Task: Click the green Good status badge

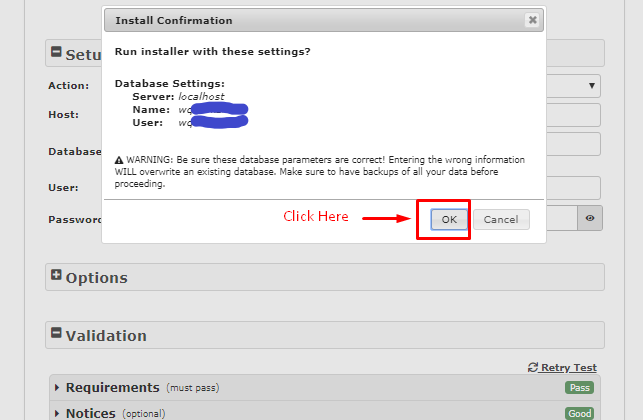Action: point(579,413)
